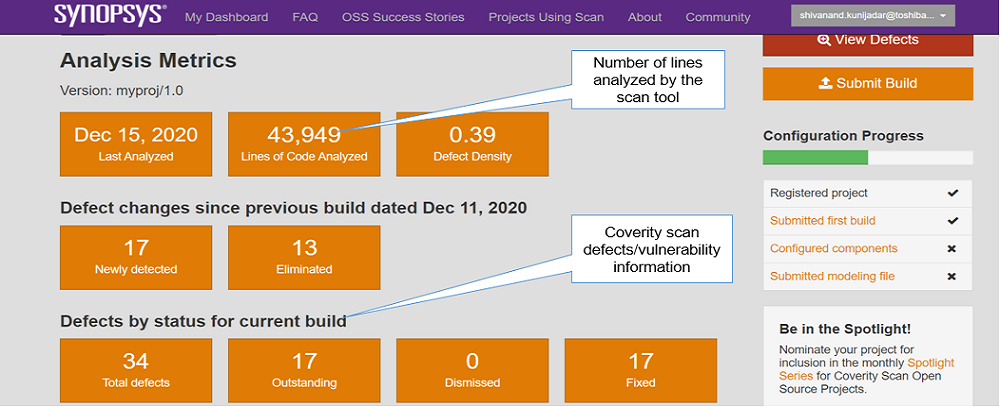
Task: Open the Dismissed 0 tile
Action: pyautogui.click(x=472, y=371)
